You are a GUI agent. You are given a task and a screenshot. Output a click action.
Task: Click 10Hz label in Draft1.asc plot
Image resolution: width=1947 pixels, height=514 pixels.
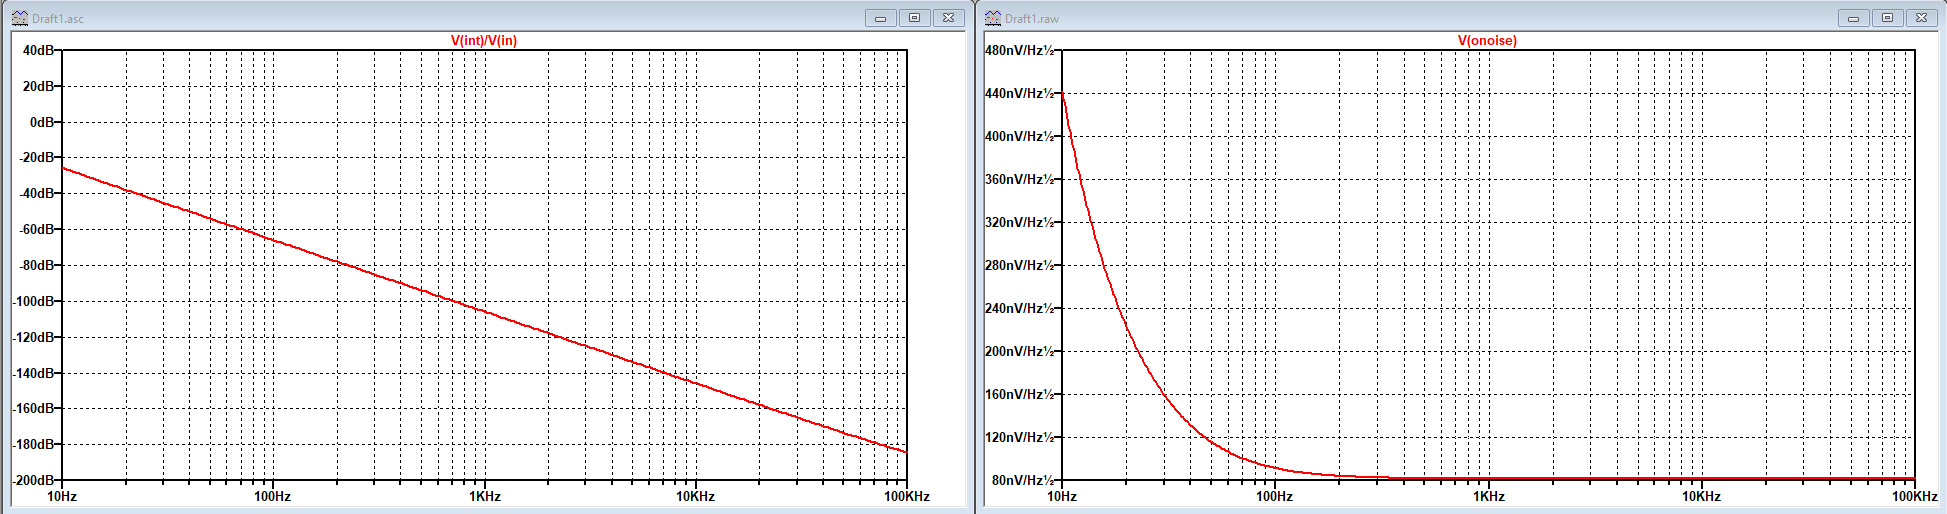pos(62,497)
